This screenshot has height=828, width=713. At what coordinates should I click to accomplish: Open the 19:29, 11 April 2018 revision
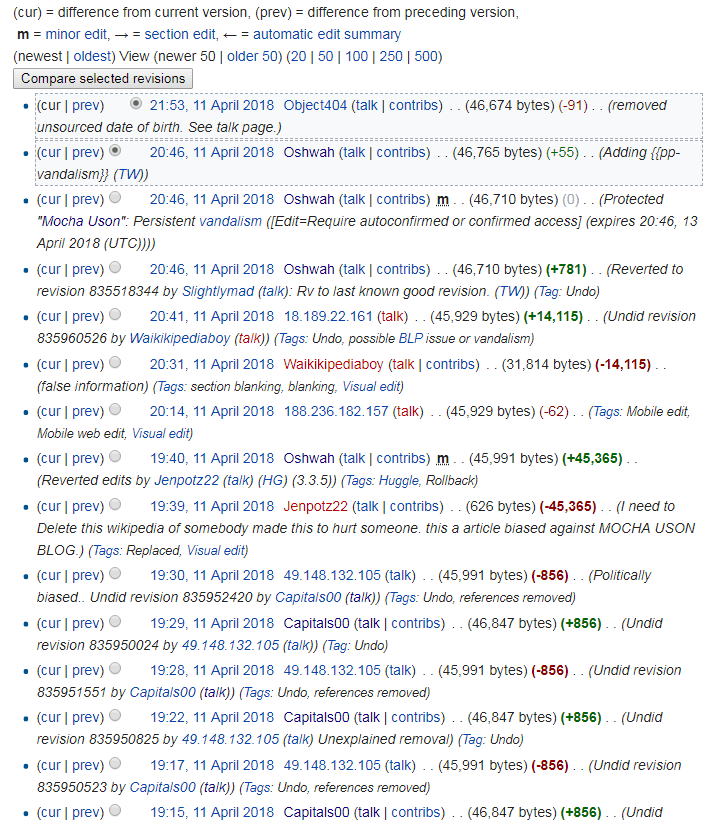coord(212,624)
